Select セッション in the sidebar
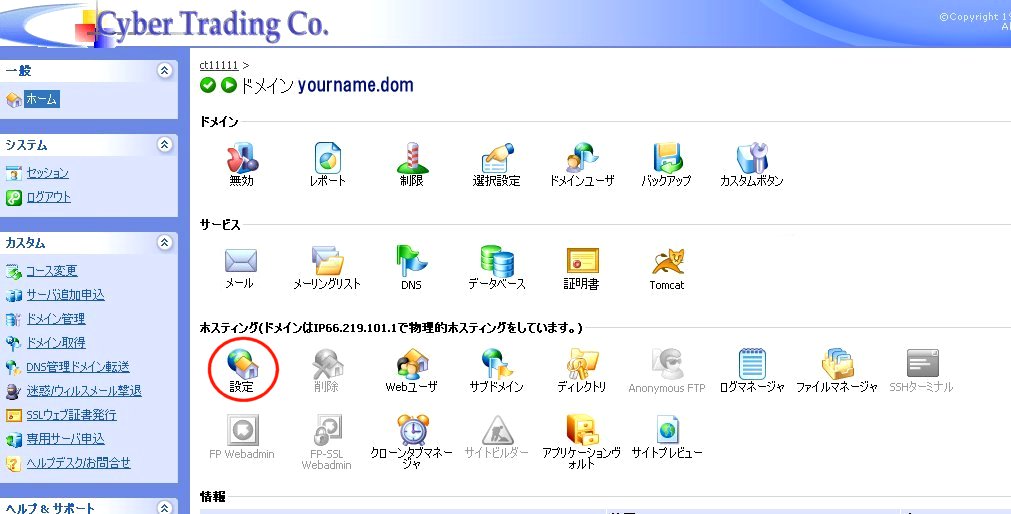This screenshot has width=1011, height=514. pyautogui.click(x=47, y=173)
